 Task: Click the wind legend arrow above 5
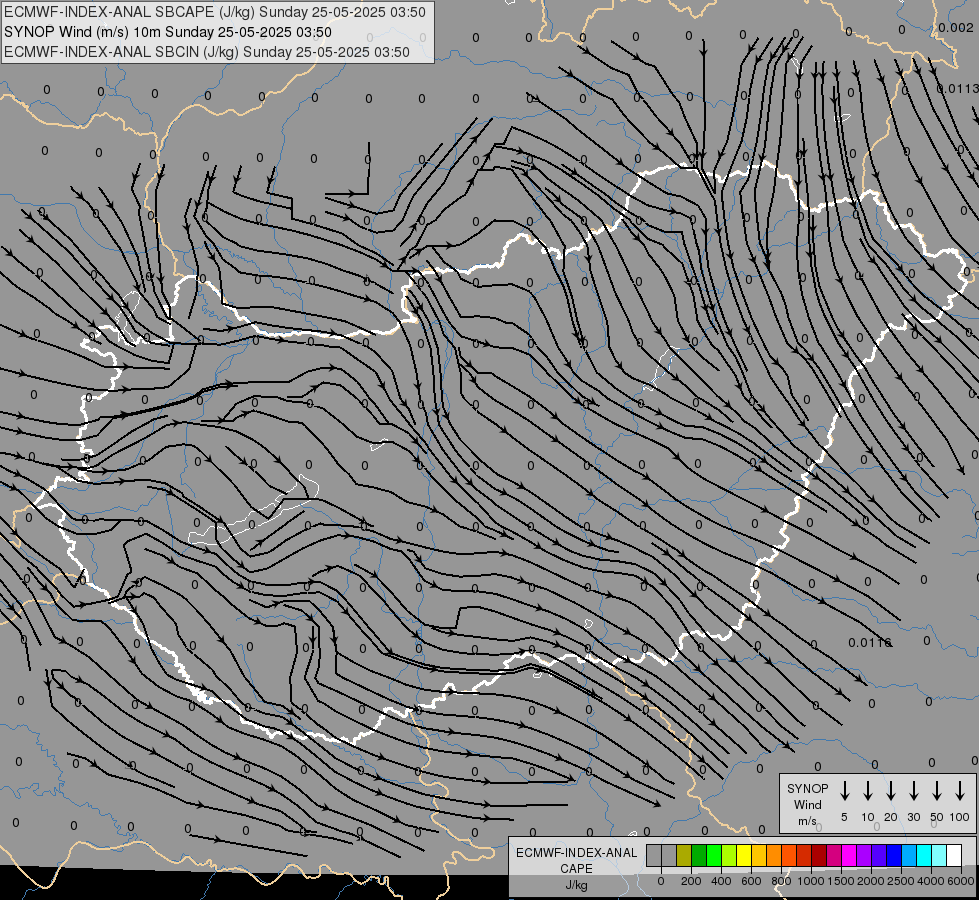click(x=845, y=791)
